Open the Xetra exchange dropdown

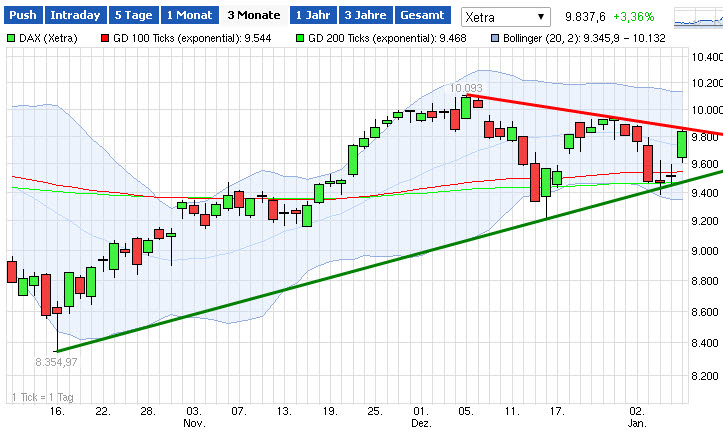click(x=506, y=17)
